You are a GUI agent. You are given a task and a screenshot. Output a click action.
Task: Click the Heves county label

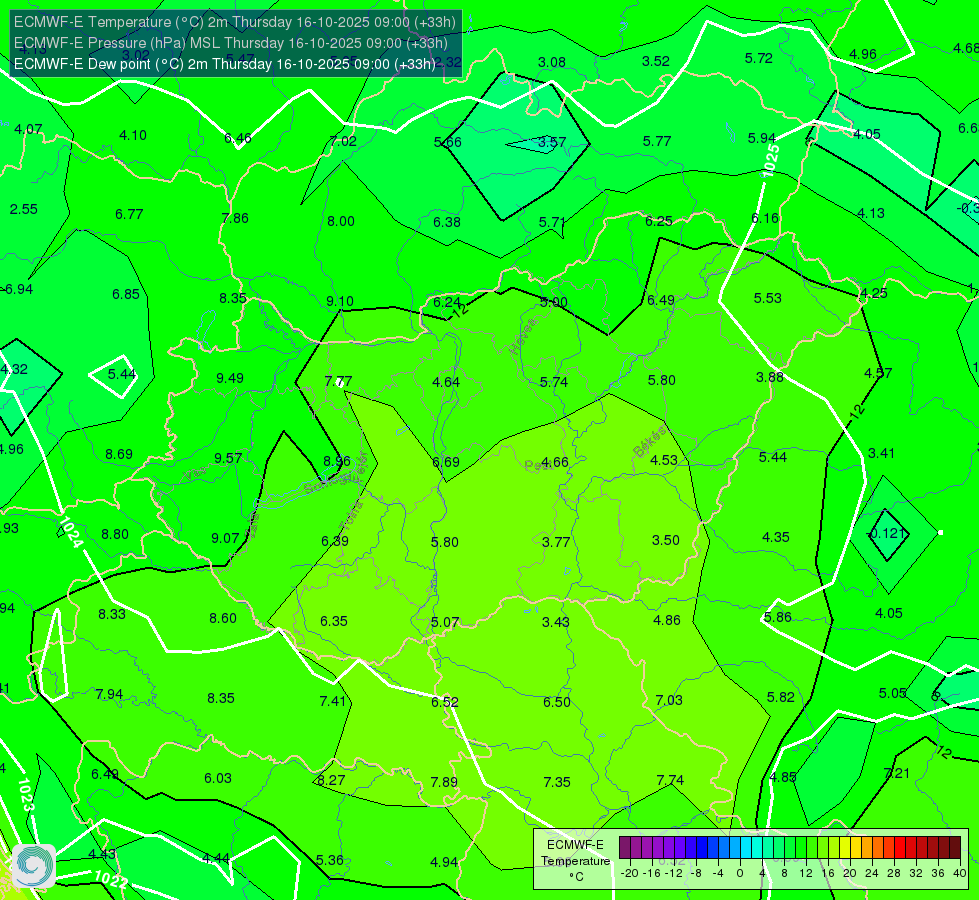click(x=523, y=336)
